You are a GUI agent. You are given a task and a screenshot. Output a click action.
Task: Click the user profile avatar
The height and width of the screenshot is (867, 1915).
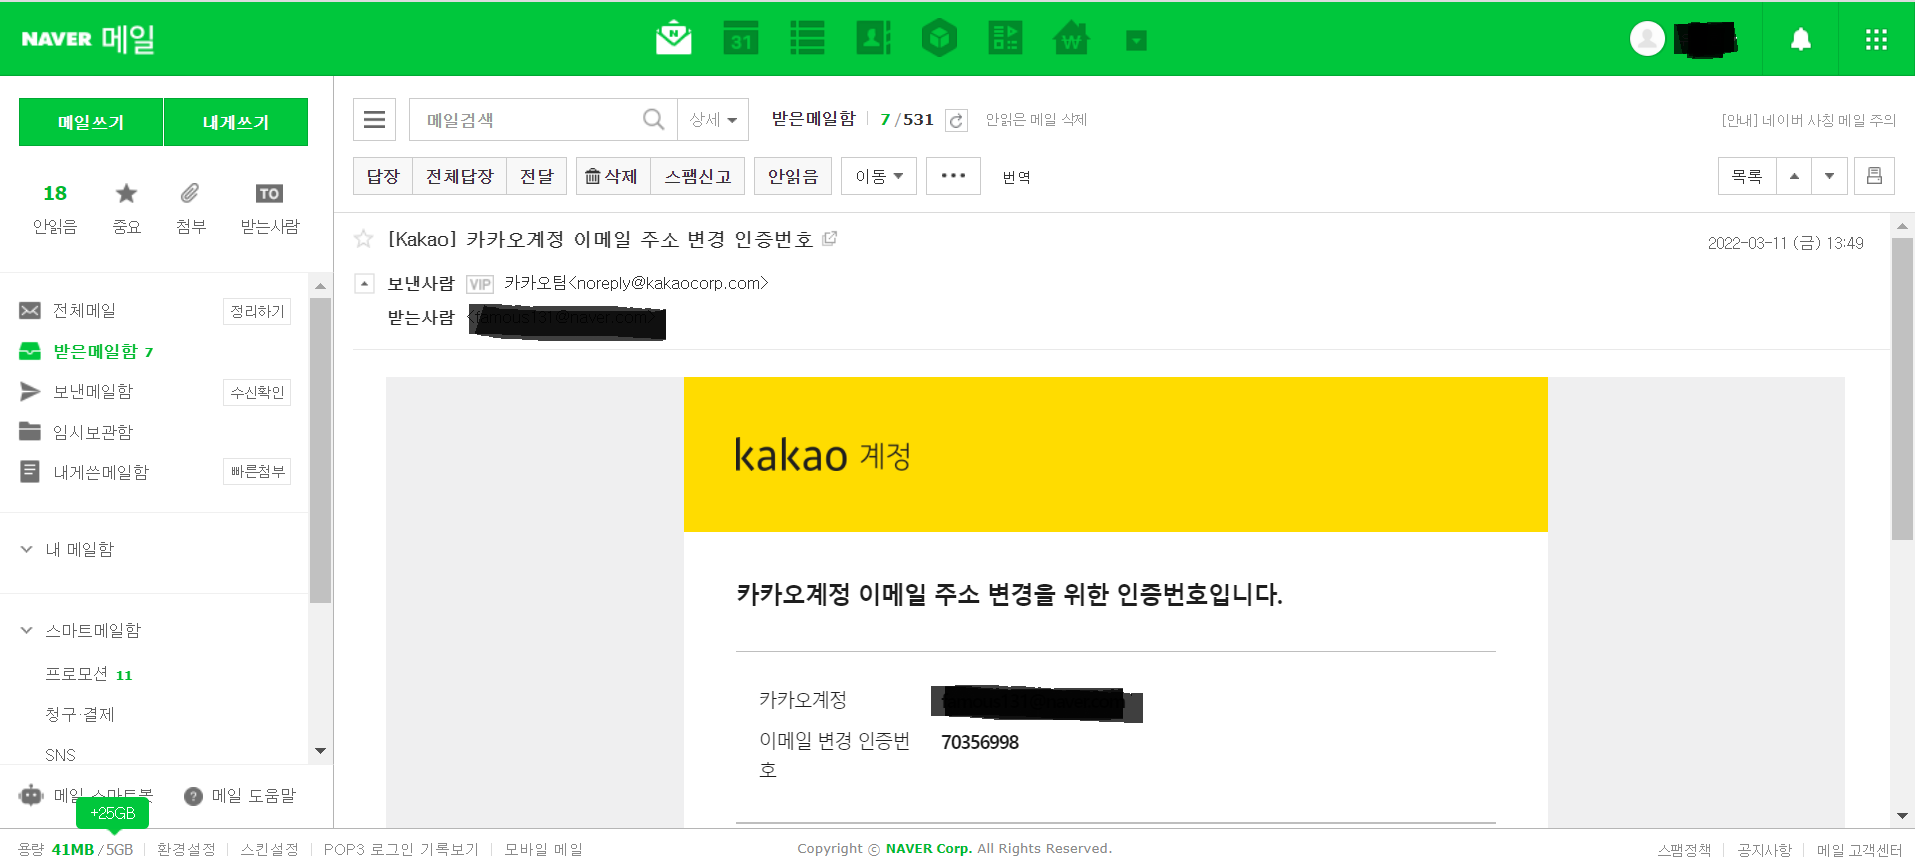tap(1647, 39)
